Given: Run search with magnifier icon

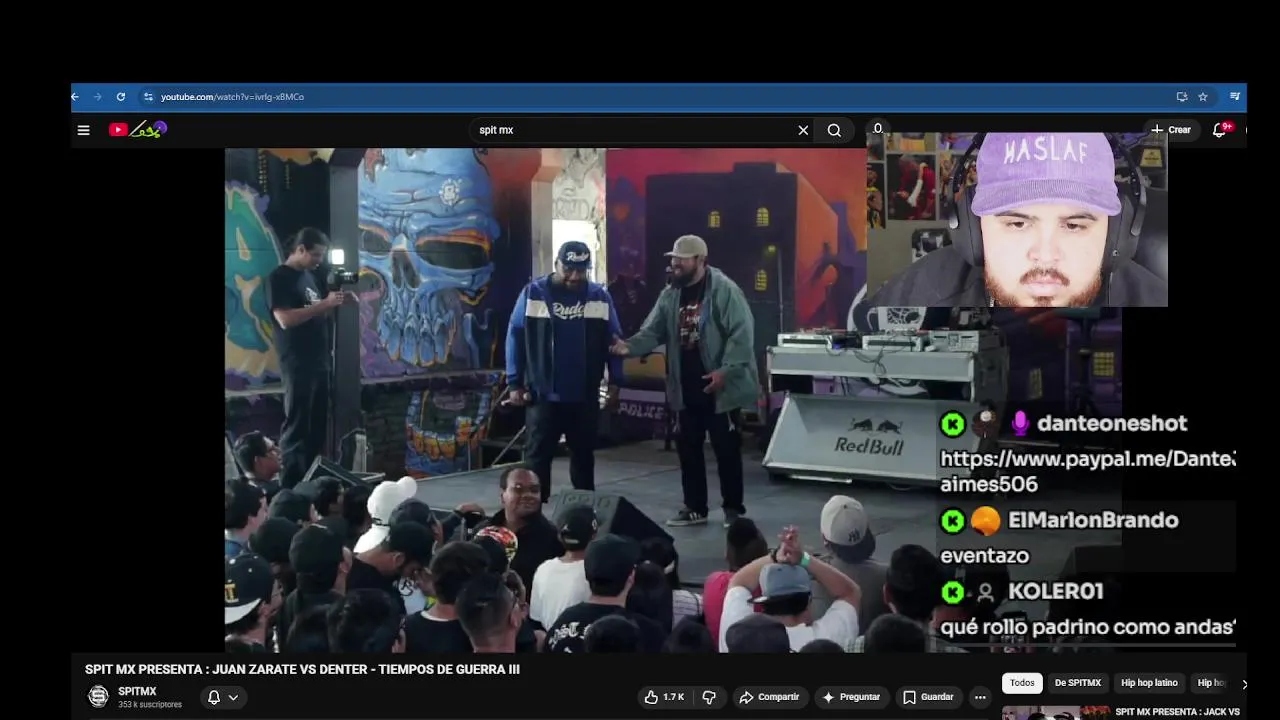Looking at the screenshot, I should tap(834, 130).
